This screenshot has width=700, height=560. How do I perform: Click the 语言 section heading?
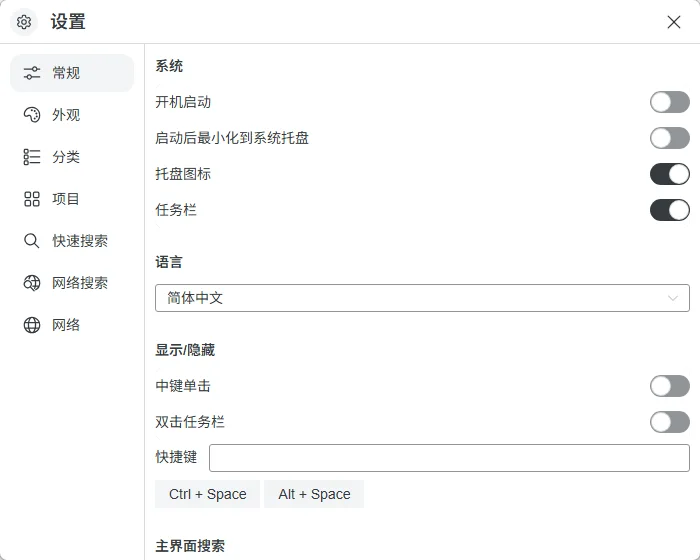169,262
